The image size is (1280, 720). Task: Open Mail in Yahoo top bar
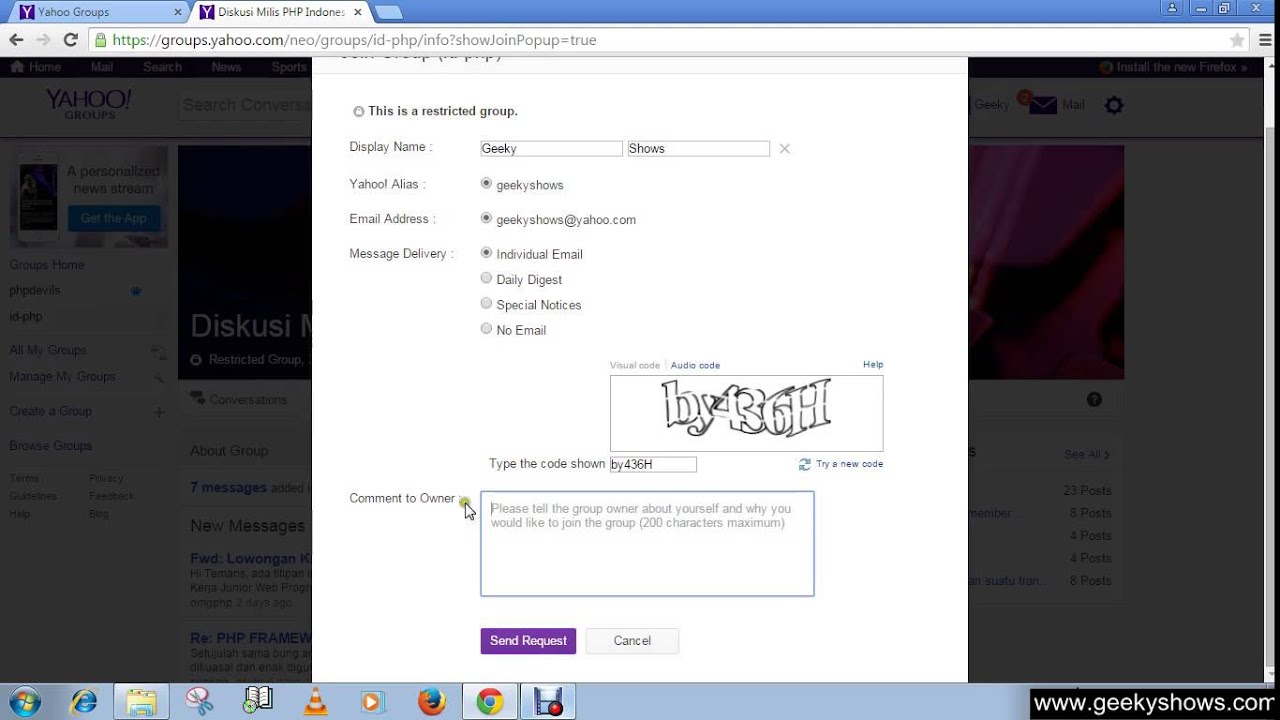point(101,67)
